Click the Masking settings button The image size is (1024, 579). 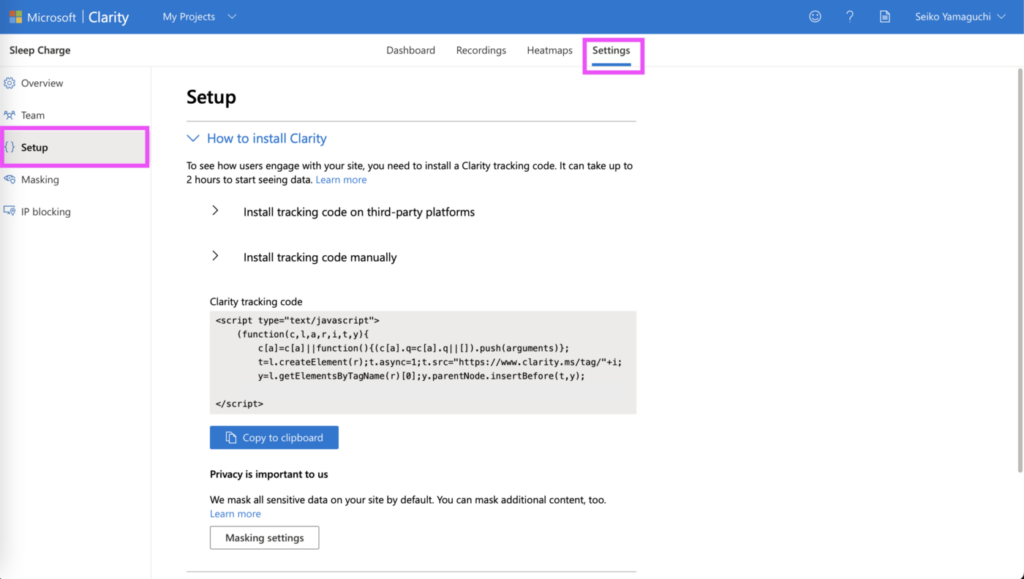(264, 538)
